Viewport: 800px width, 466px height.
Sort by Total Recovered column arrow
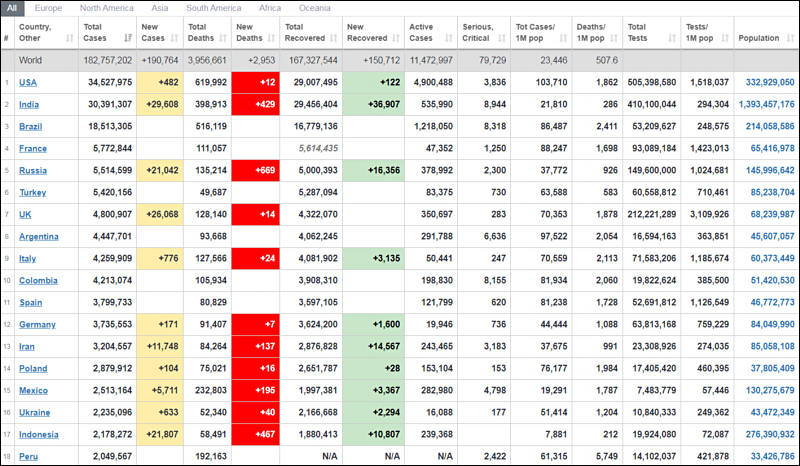[334, 38]
